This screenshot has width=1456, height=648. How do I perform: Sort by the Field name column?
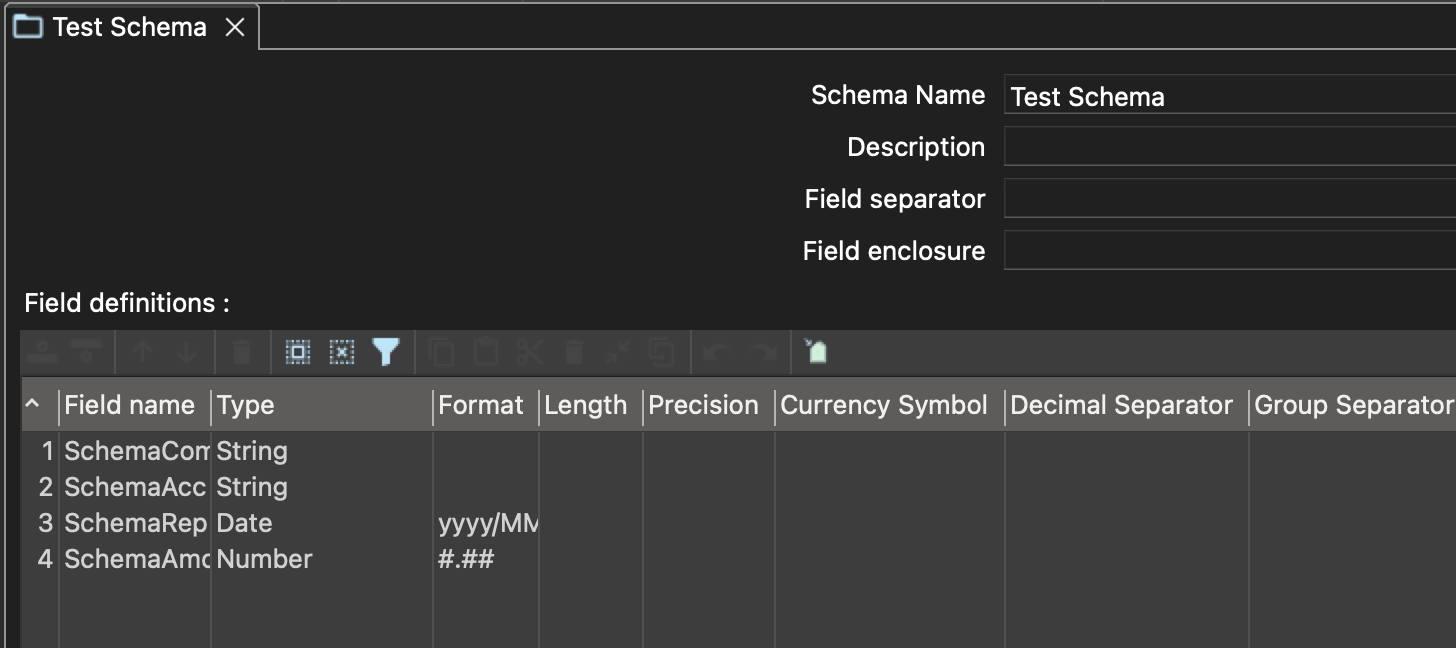pos(130,405)
